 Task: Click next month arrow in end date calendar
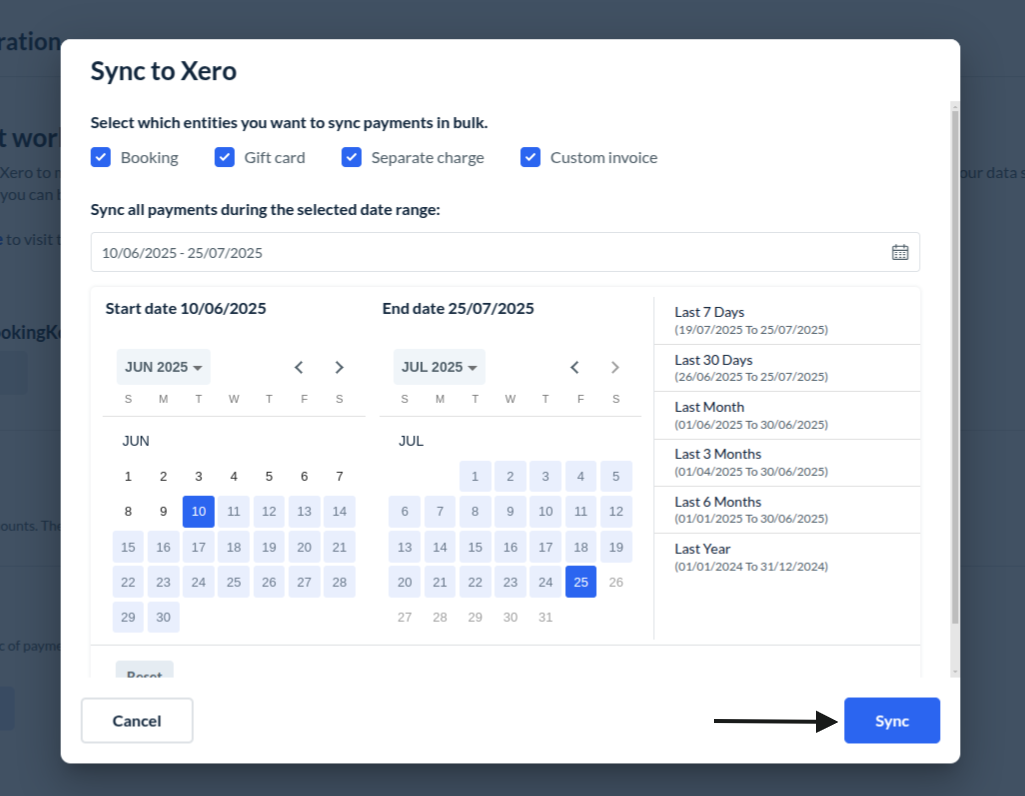pos(614,367)
